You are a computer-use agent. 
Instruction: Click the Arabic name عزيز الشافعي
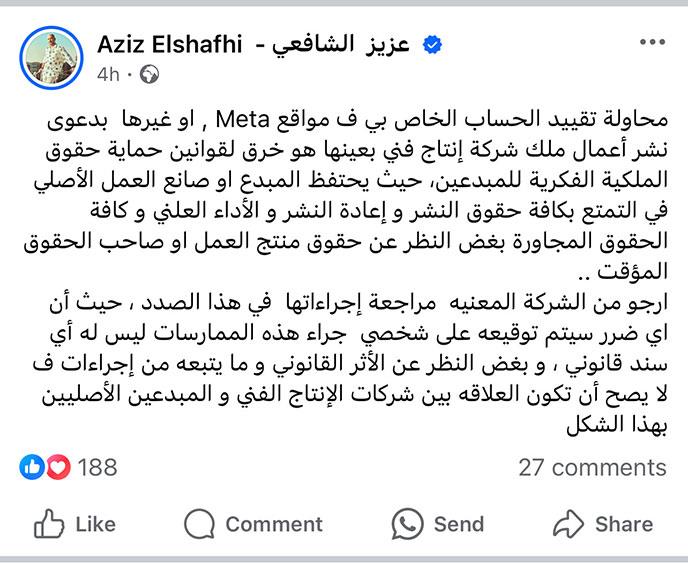339,45
